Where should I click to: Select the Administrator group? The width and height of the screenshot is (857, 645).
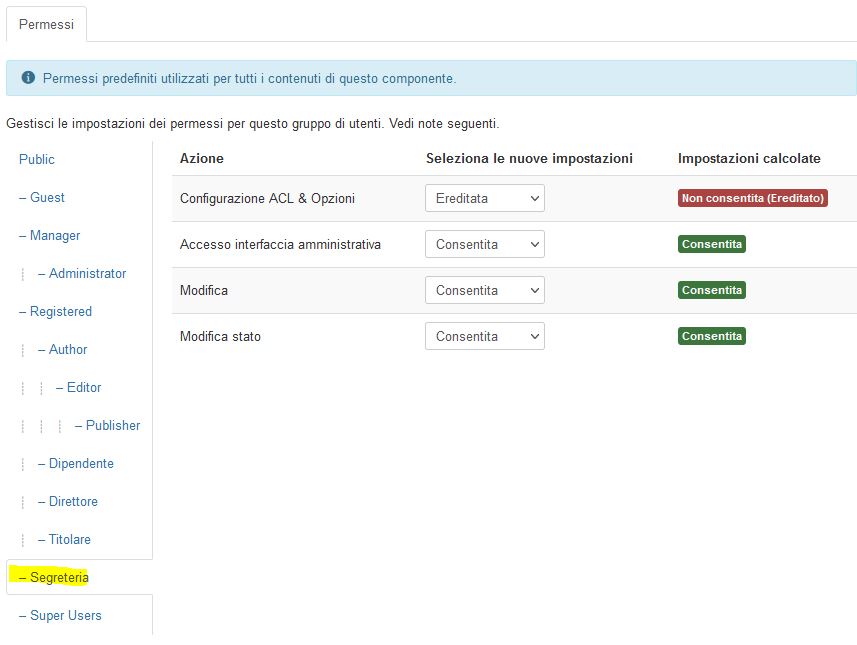(82, 273)
